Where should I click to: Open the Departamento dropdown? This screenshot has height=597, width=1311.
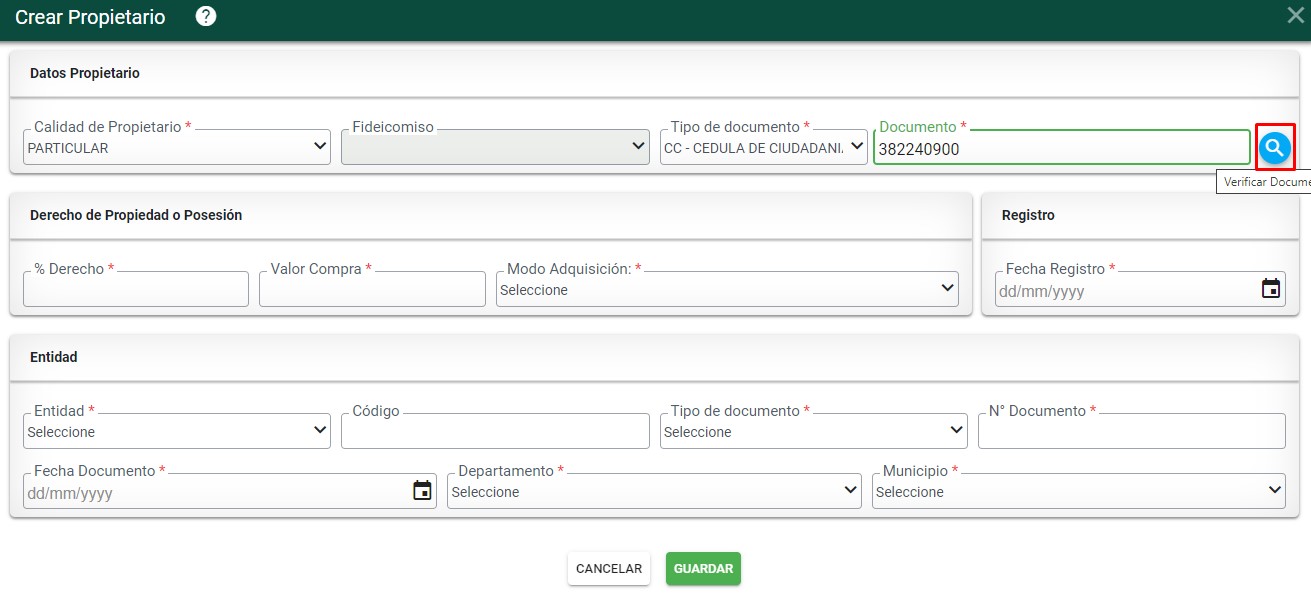(654, 491)
